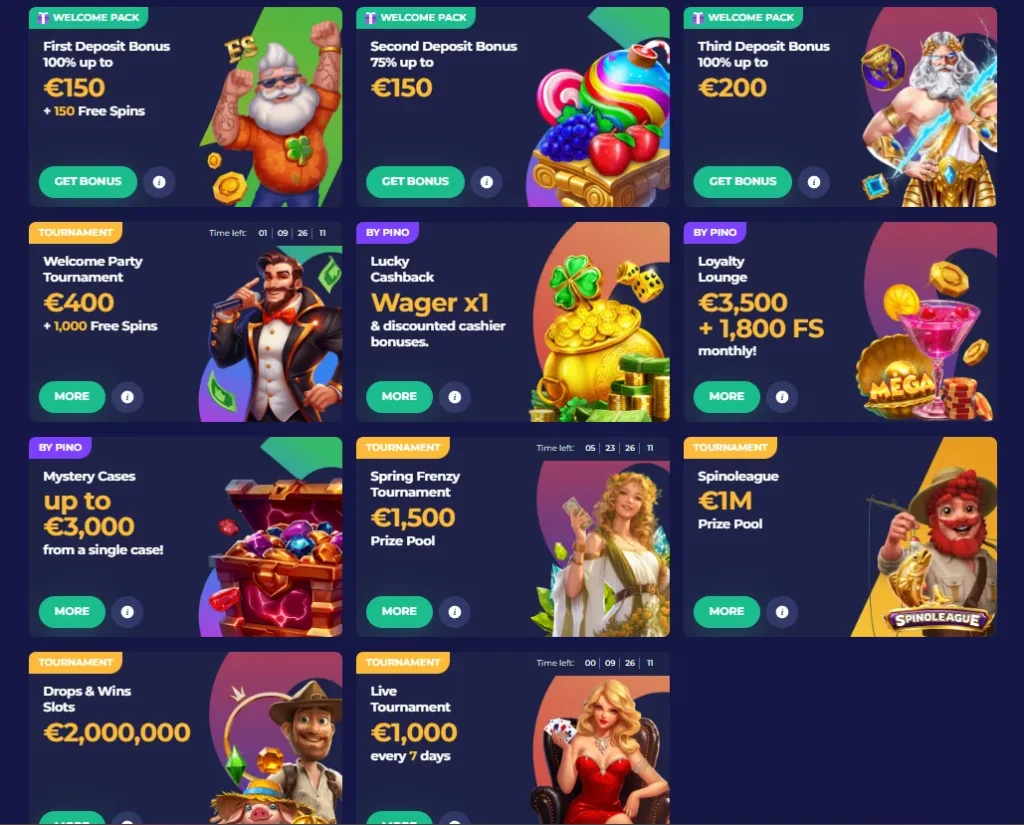Screen dimensions: 1024x825
Task: Select the Drops & Wins Slots card image
Action: click(x=276, y=751)
